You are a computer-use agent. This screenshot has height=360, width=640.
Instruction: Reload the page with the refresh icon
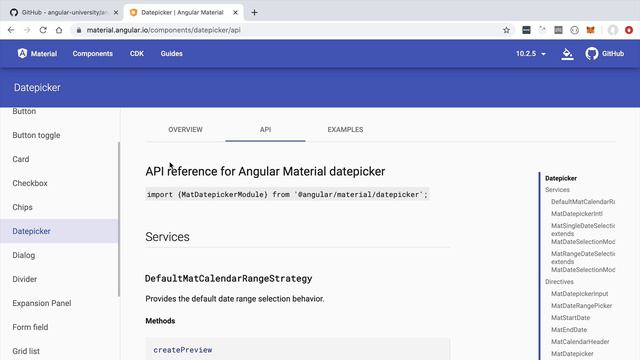tap(43, 30)
